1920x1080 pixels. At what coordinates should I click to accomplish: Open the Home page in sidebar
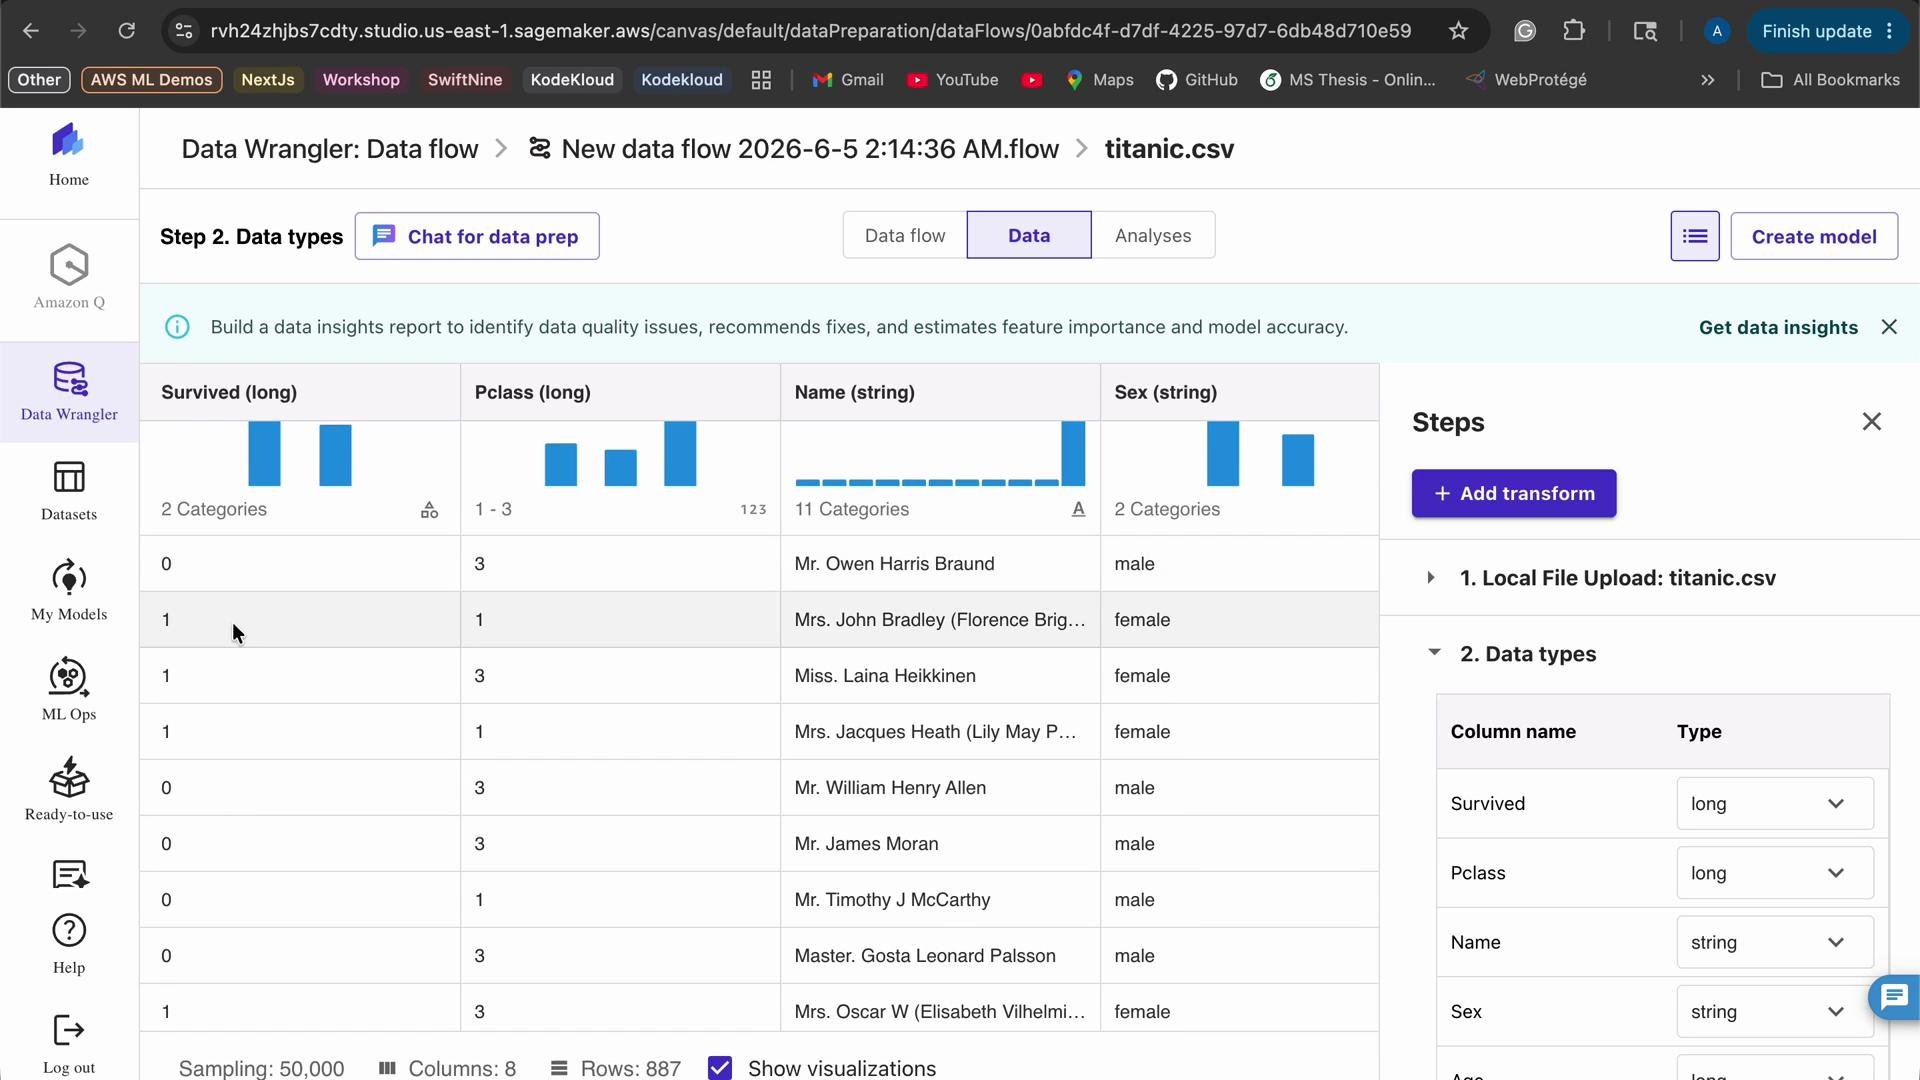69,154
